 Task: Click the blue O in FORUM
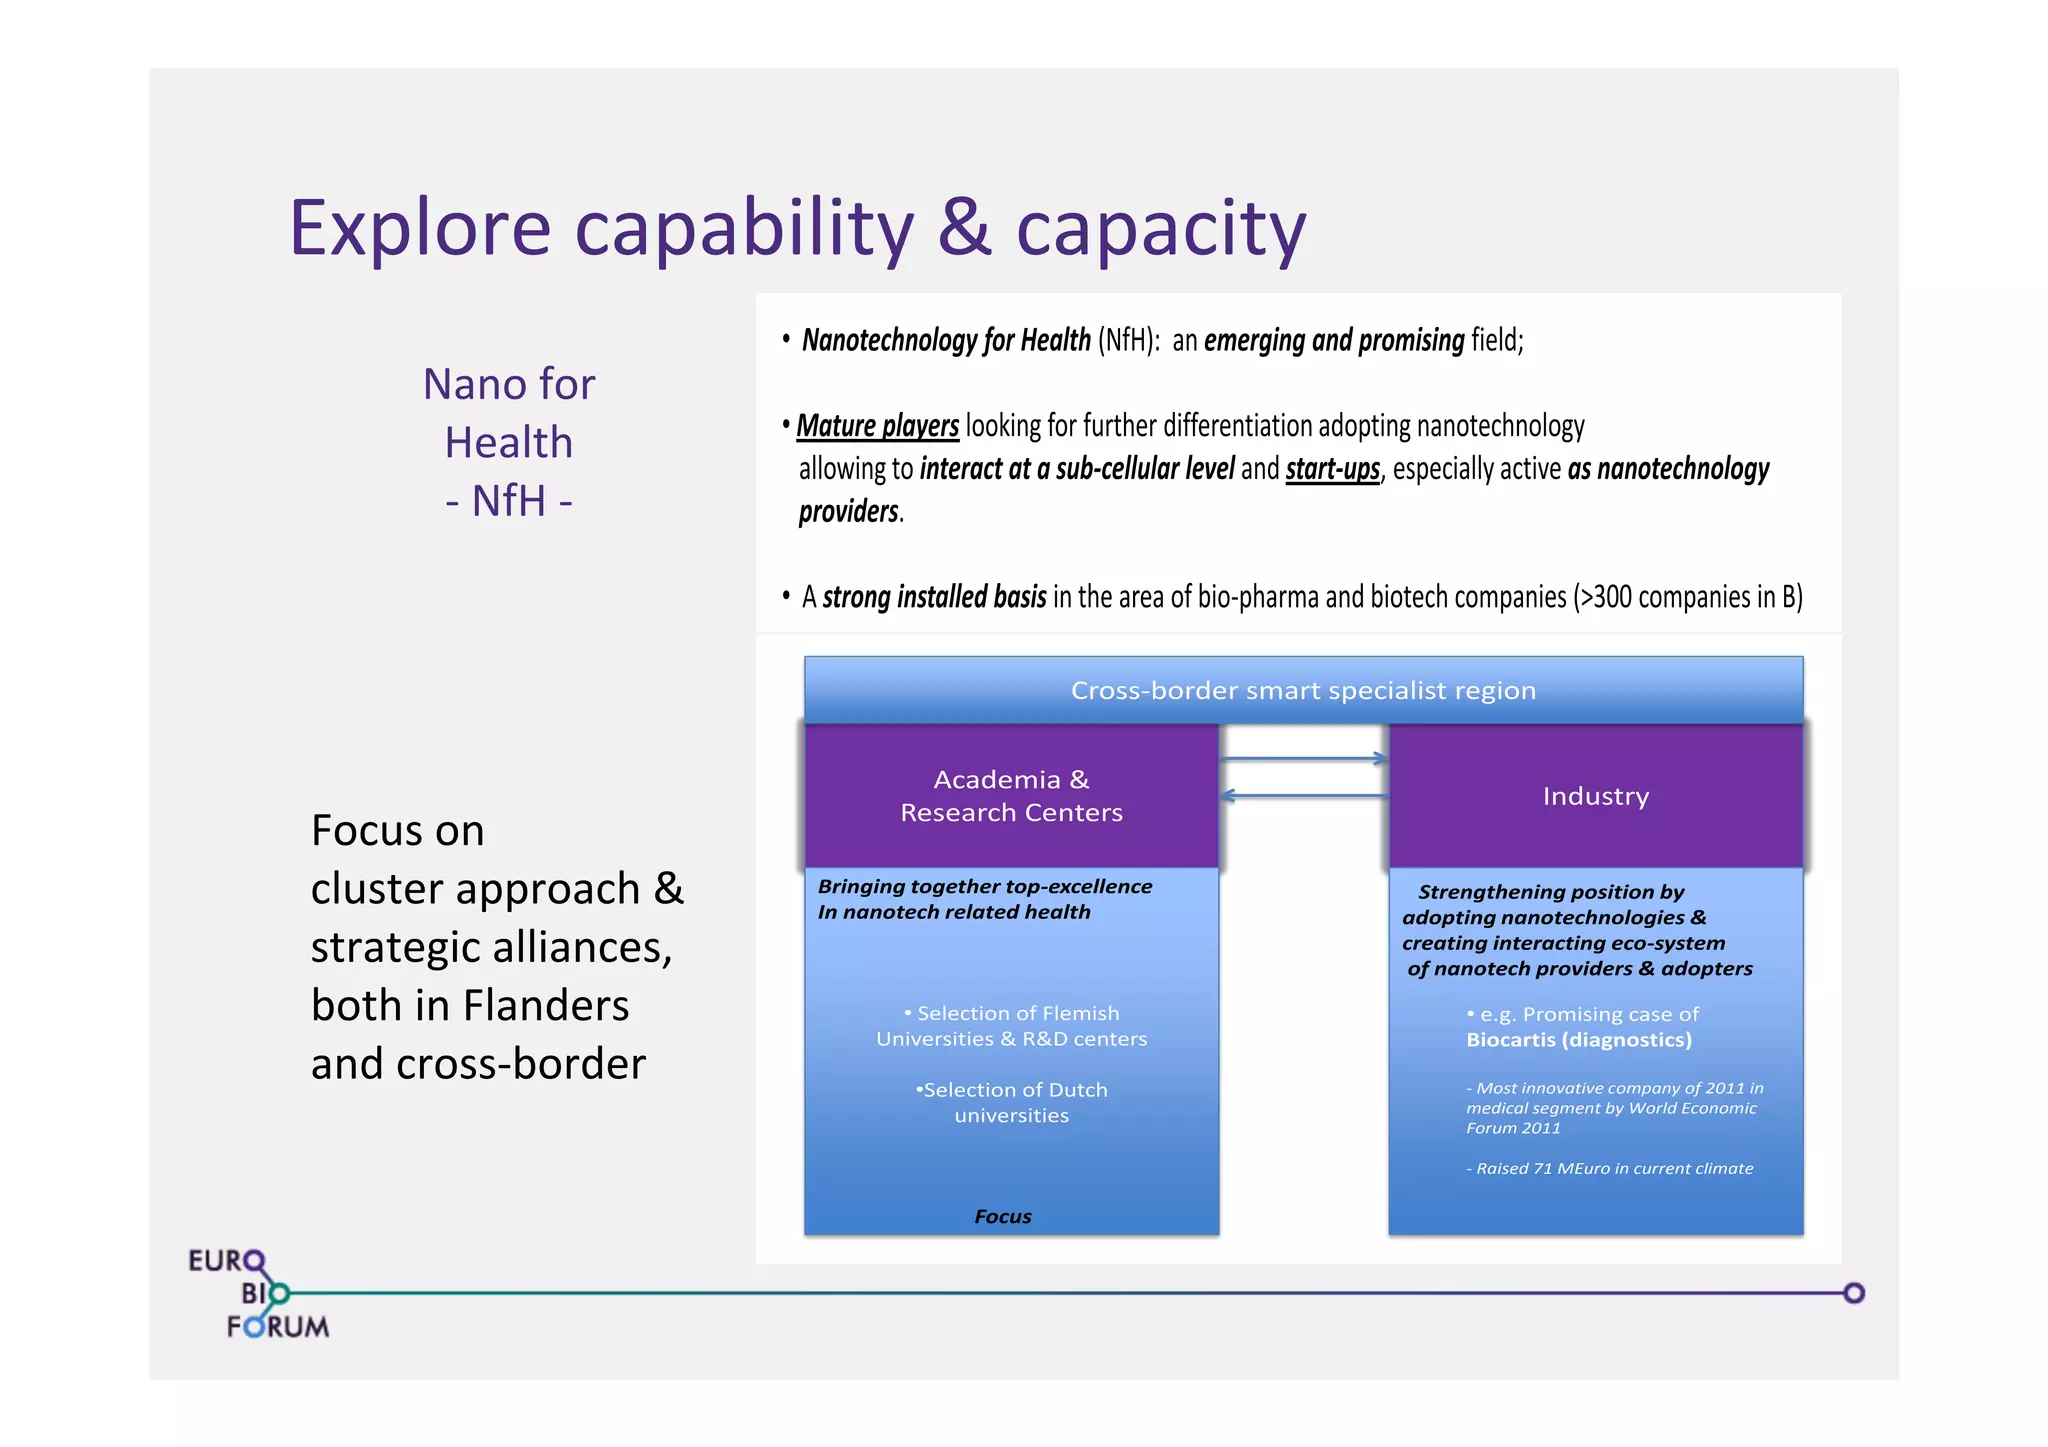pyautogui.click(x=255, y=1327)
